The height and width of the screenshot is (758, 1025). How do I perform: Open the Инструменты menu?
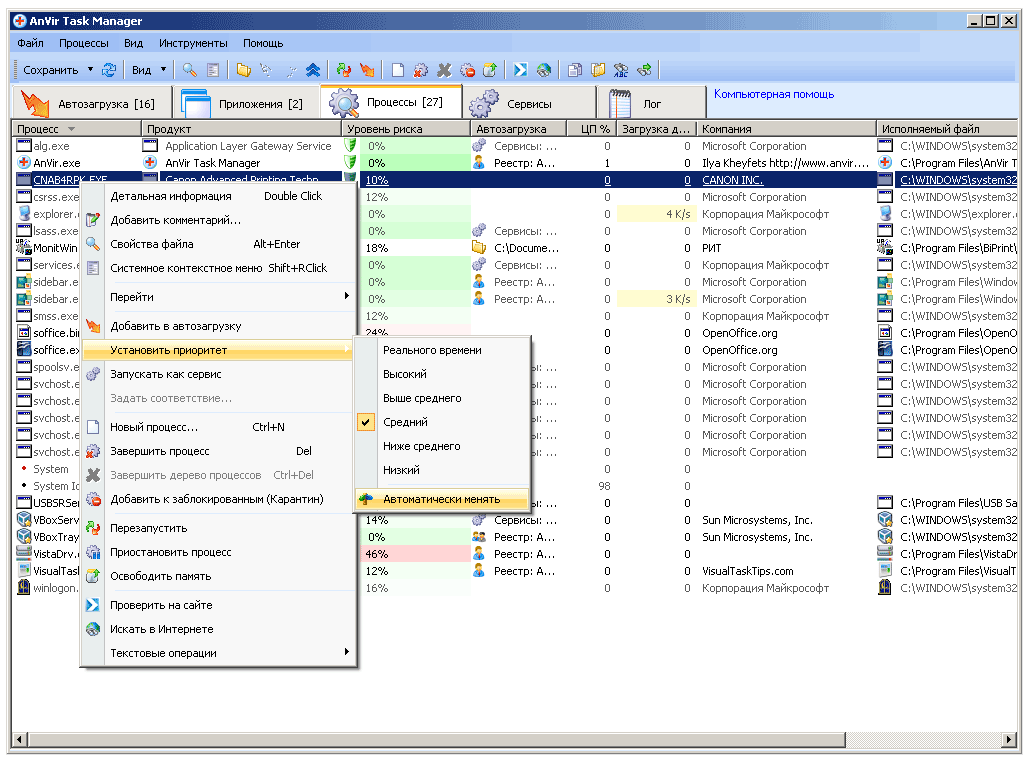click(193, 43)
